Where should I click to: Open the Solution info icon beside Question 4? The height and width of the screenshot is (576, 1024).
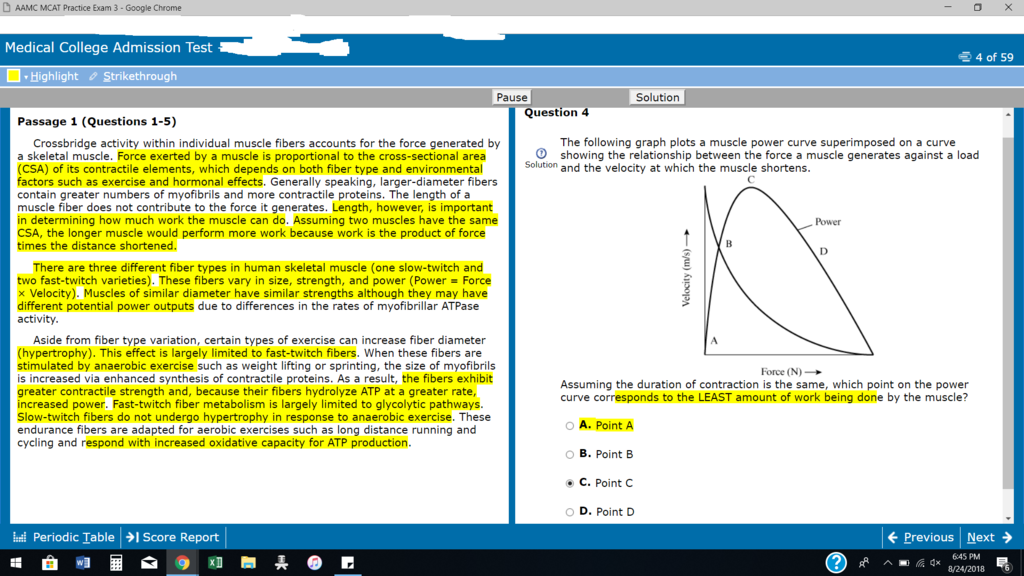[x=541, y=153]
